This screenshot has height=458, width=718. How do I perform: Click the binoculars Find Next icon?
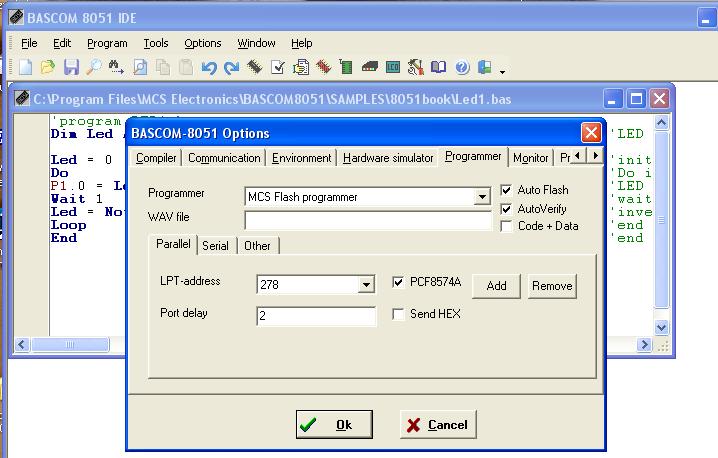[x=116, y=67]
